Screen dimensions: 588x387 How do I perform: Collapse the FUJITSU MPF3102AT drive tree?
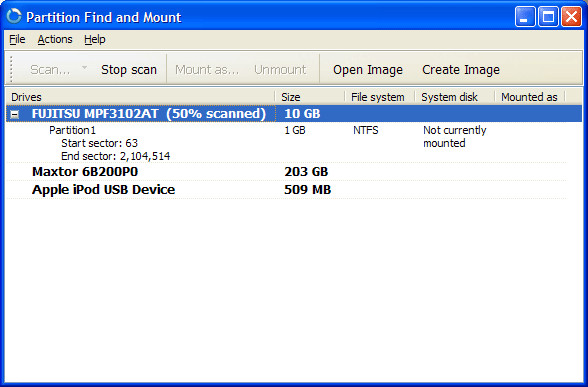click(14, 114)
